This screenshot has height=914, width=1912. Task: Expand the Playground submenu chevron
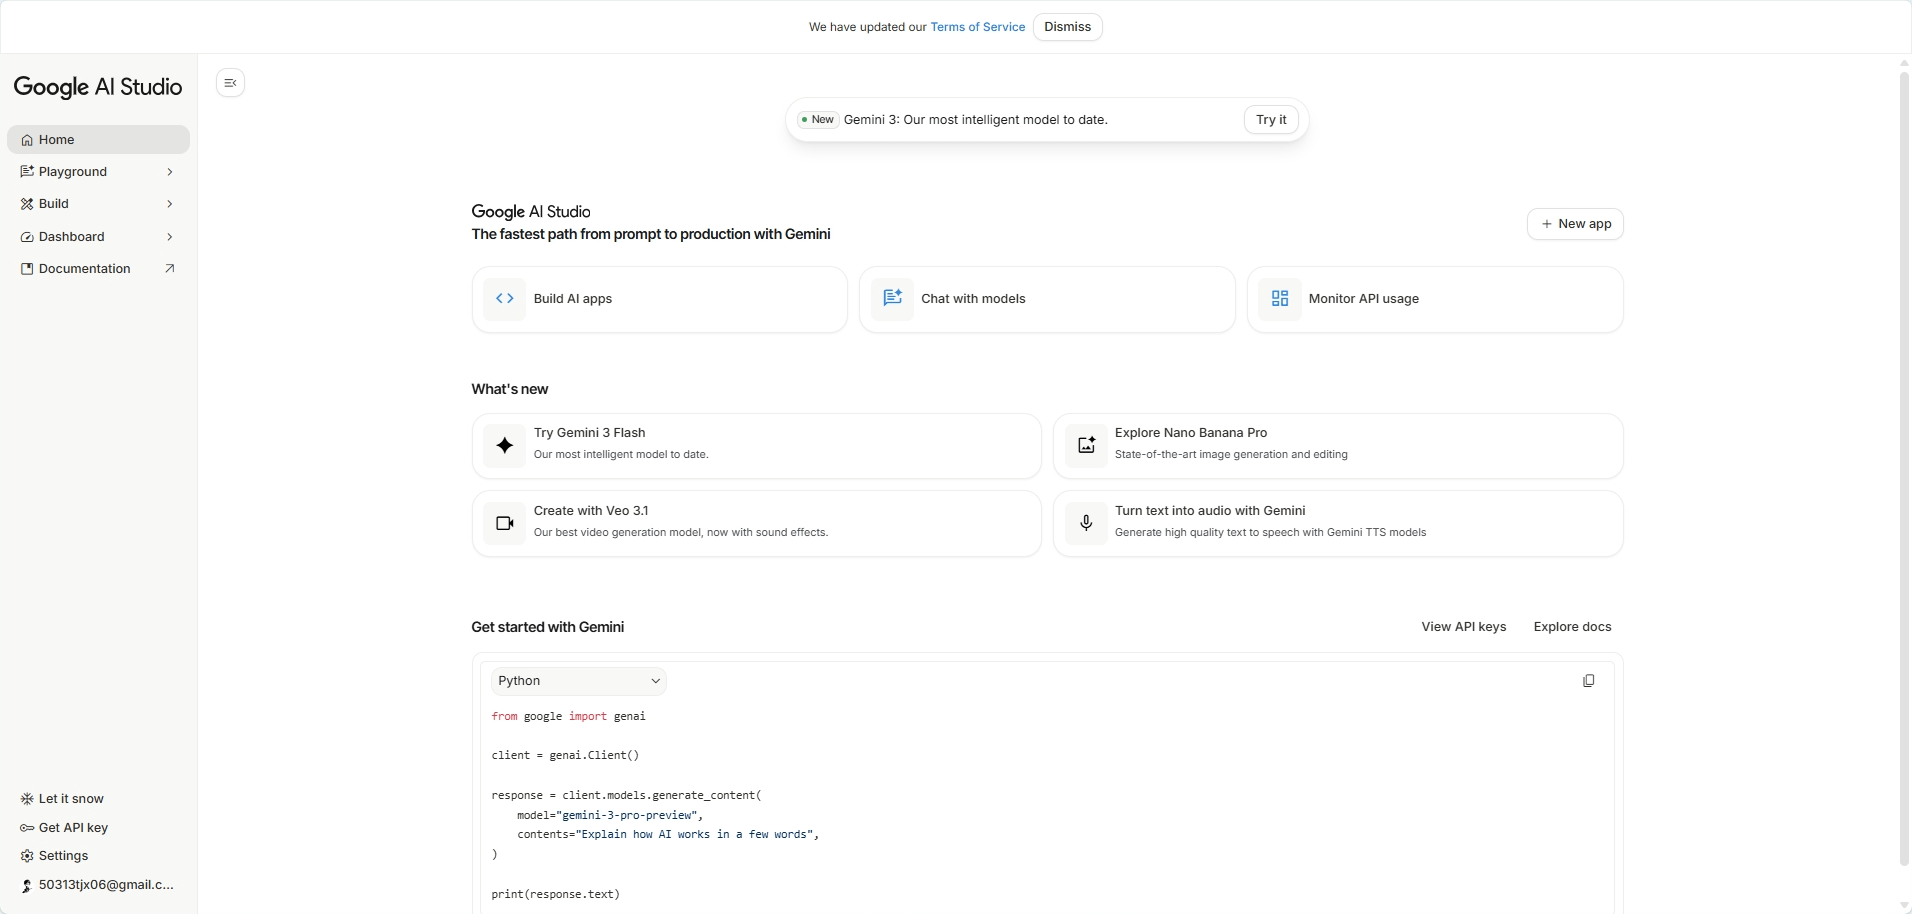pyautogui.click(x=170, y=172)
